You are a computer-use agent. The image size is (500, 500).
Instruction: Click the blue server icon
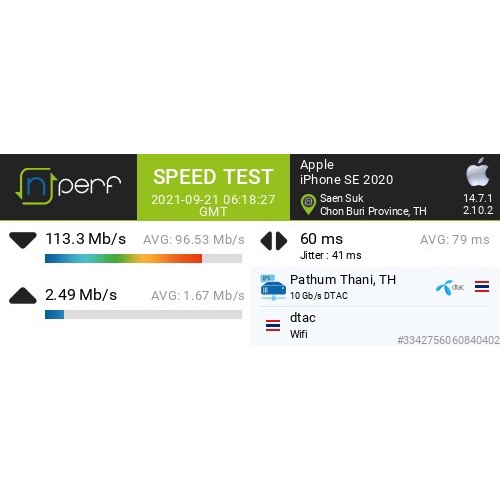pos(273,287)
